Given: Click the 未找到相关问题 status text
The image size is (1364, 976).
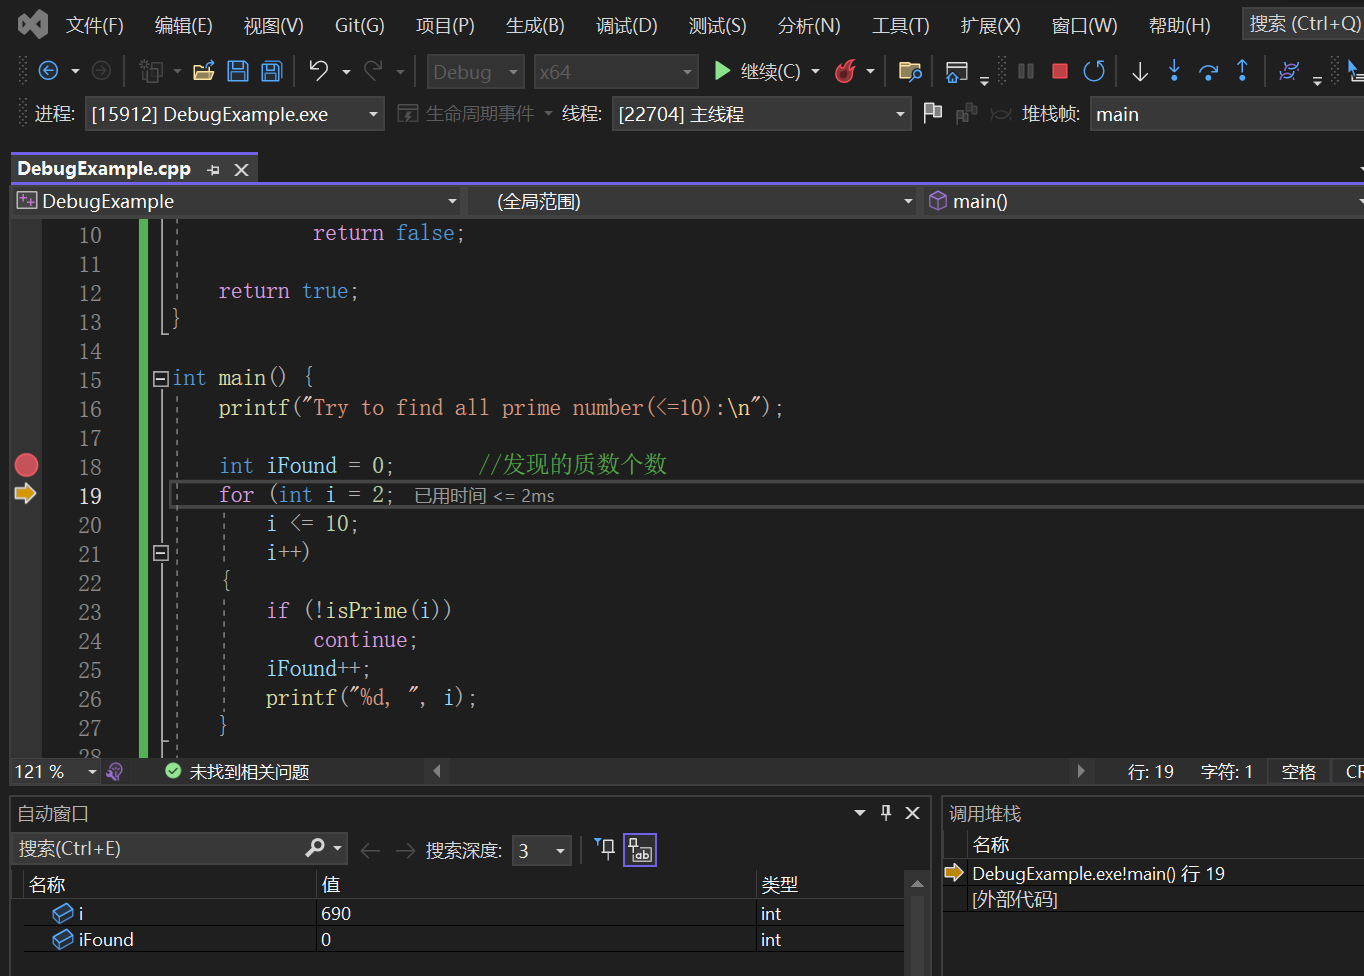Looking at the screenshot, I should coord(249,772).
